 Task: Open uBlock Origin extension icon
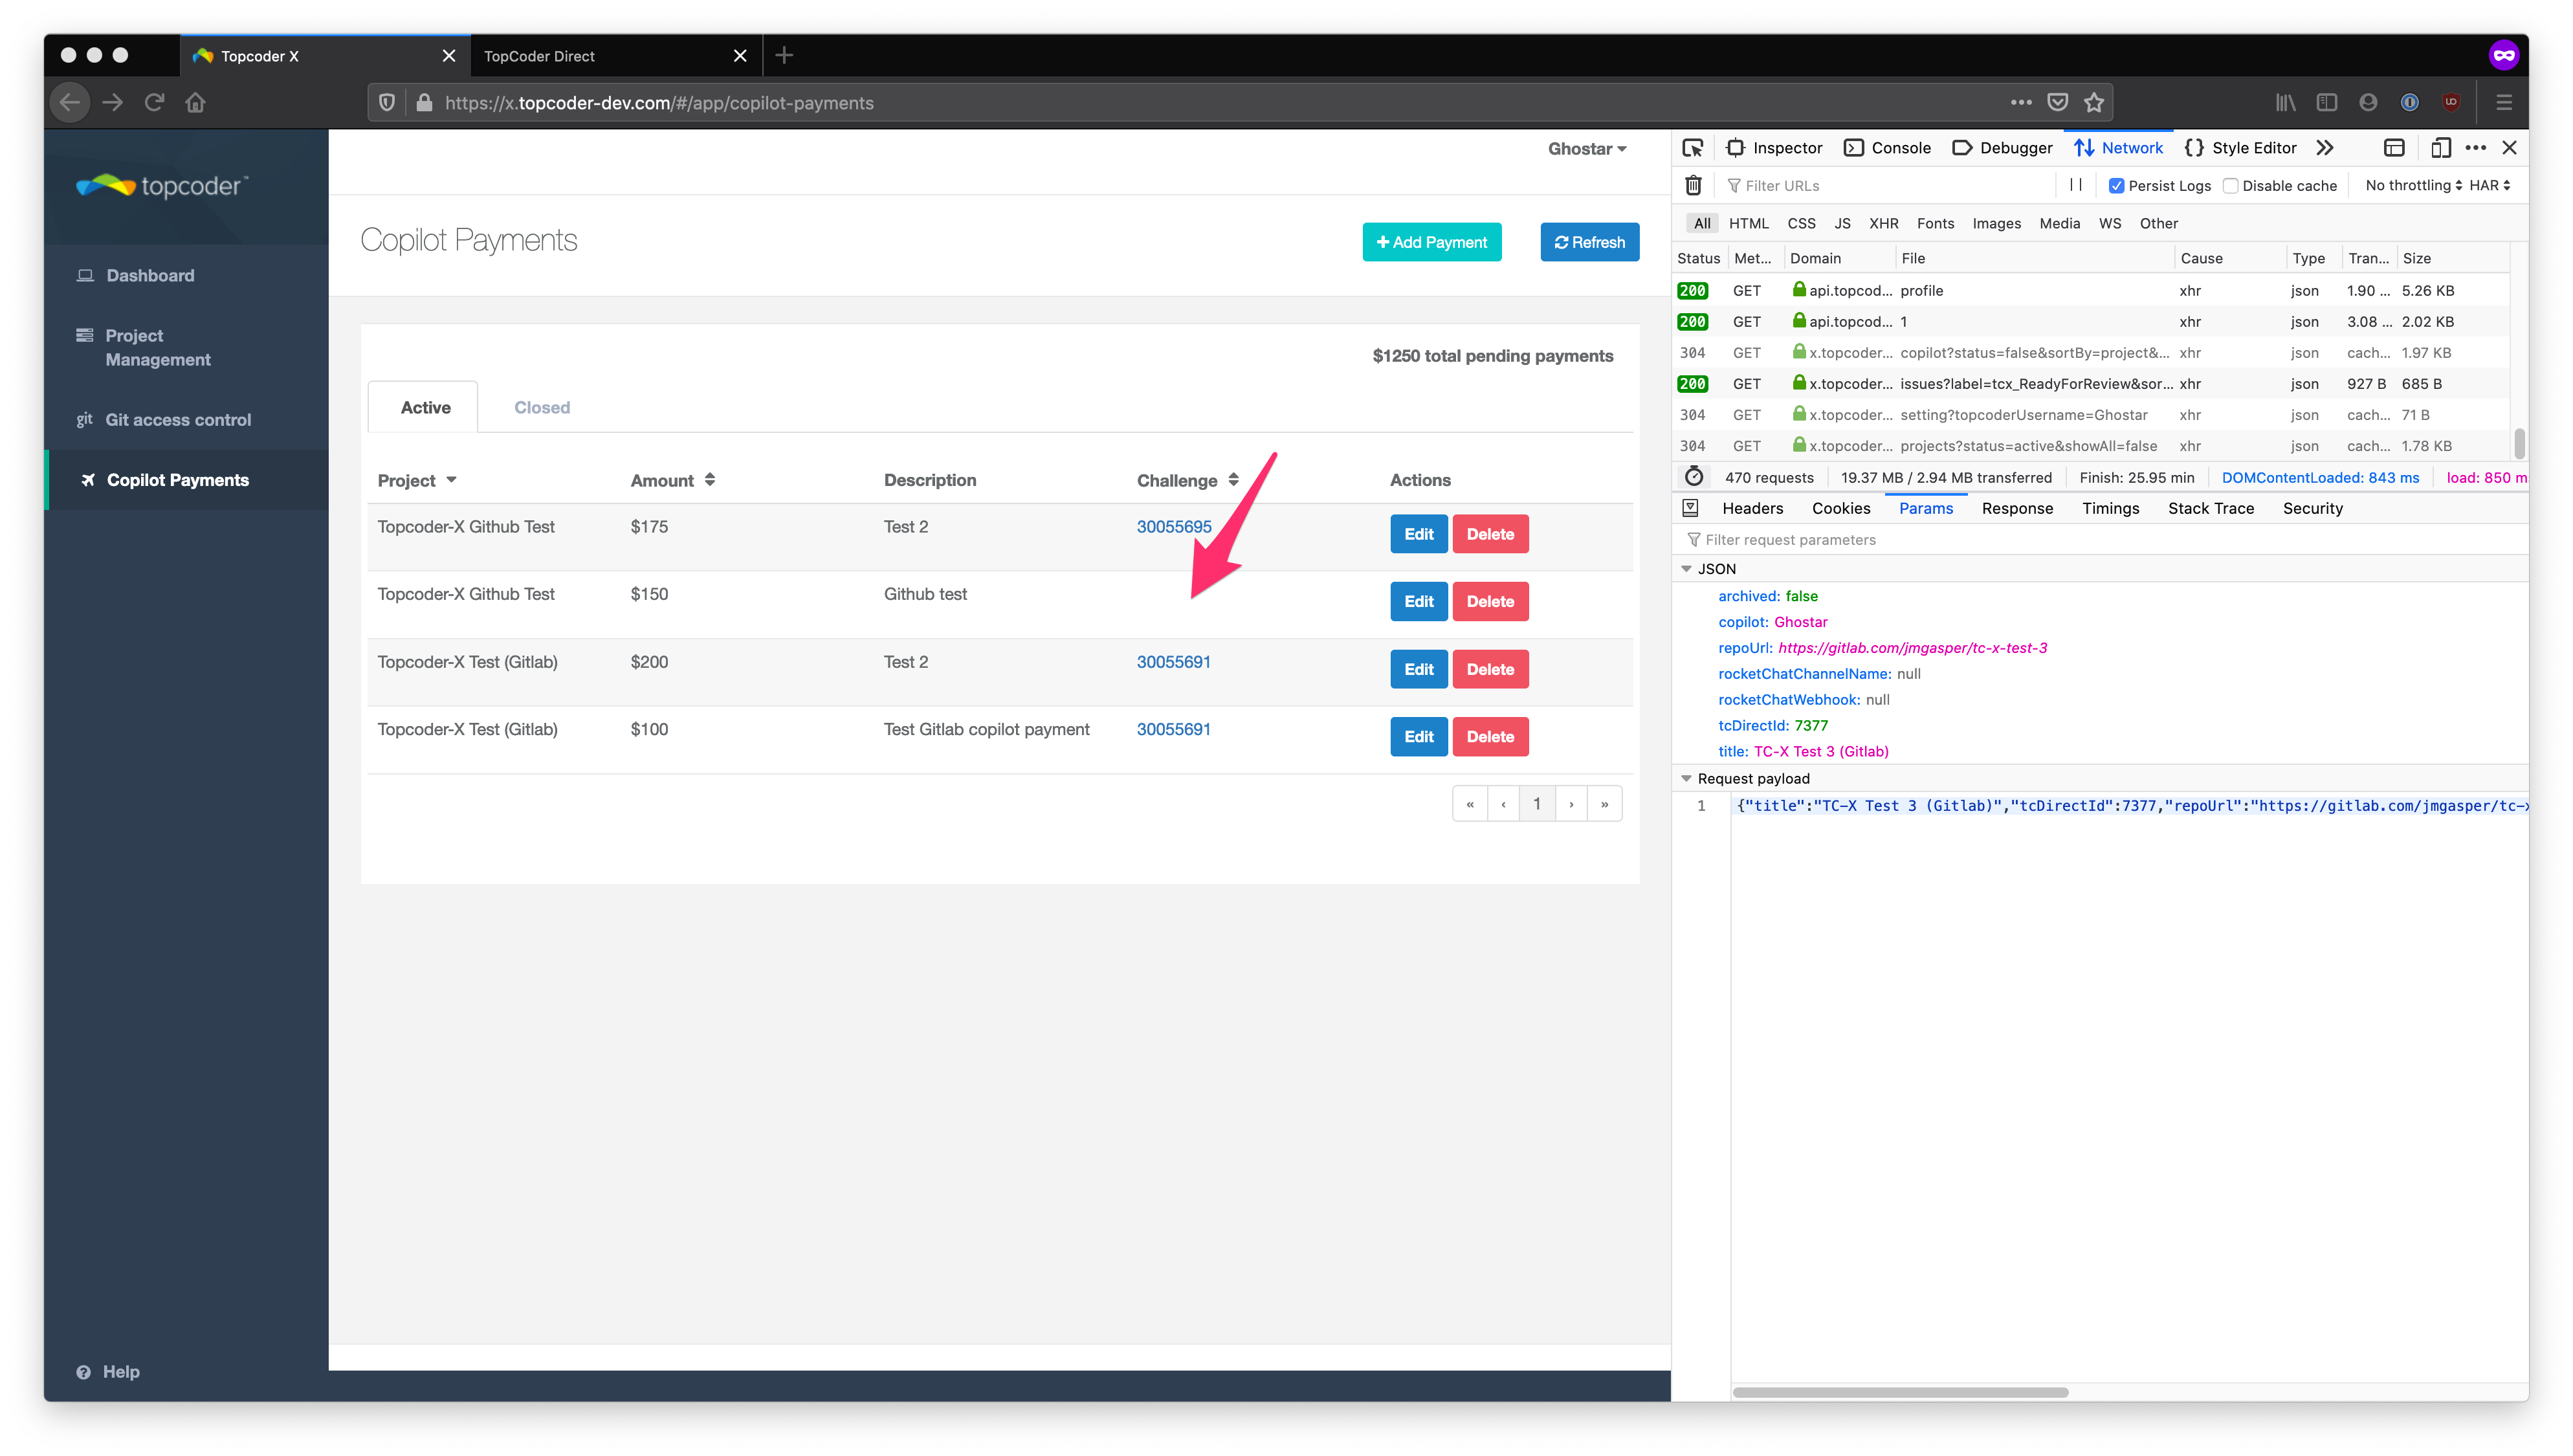click(2451, 102)
